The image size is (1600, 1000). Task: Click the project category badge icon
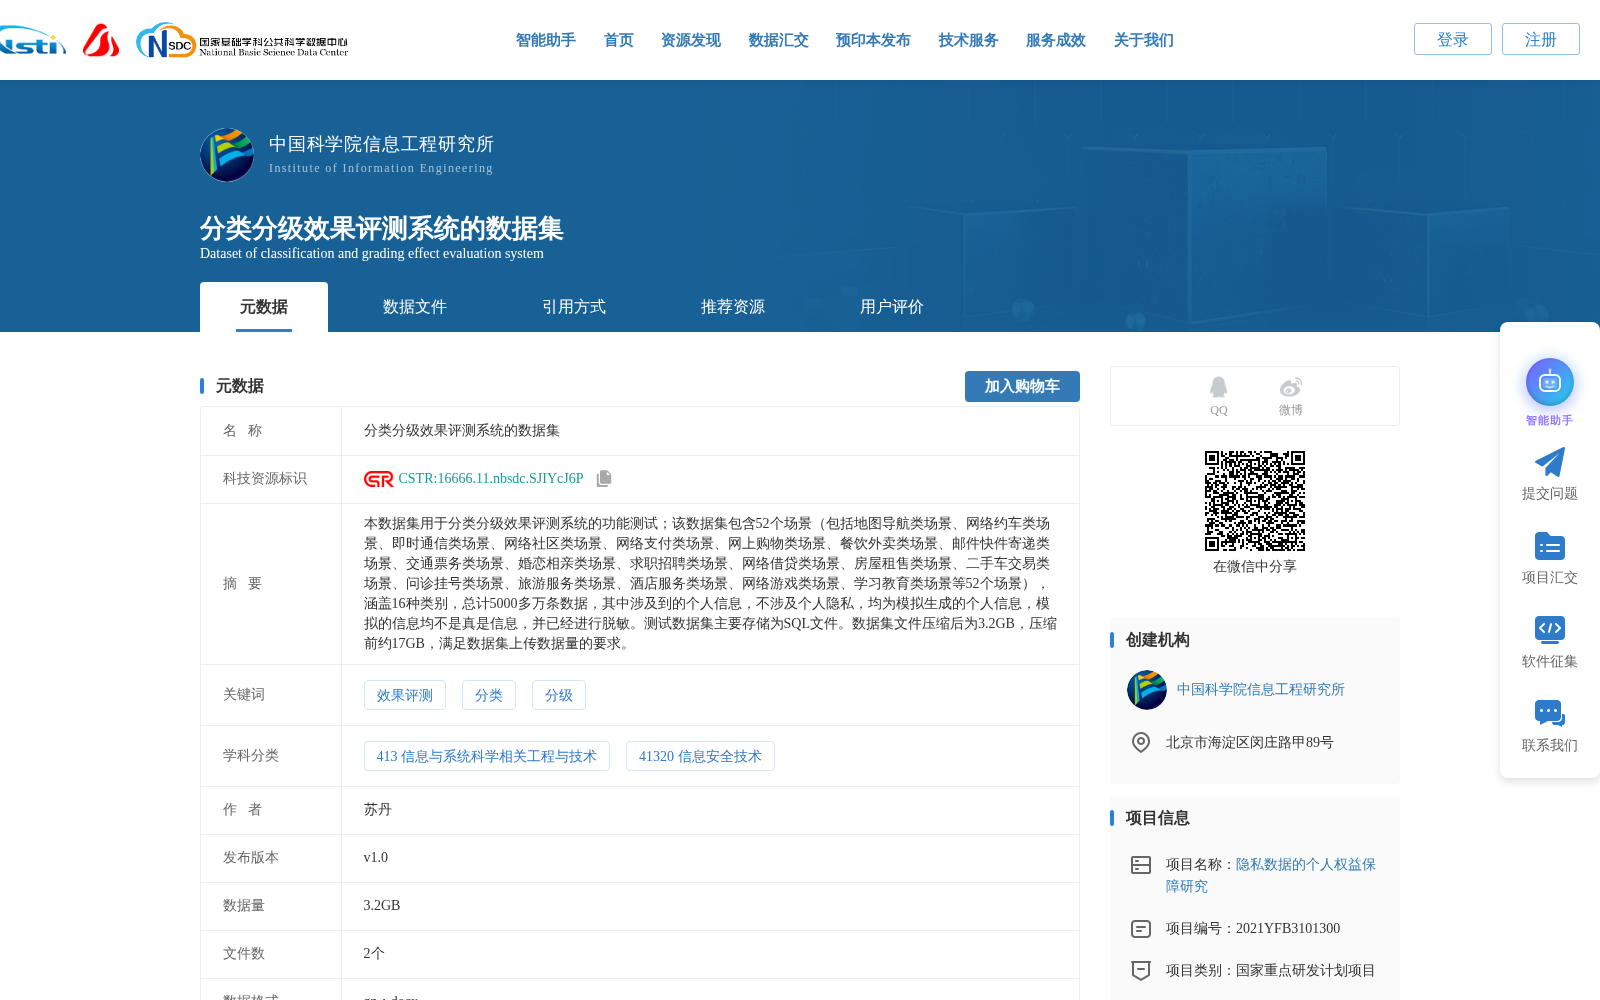1141,970
